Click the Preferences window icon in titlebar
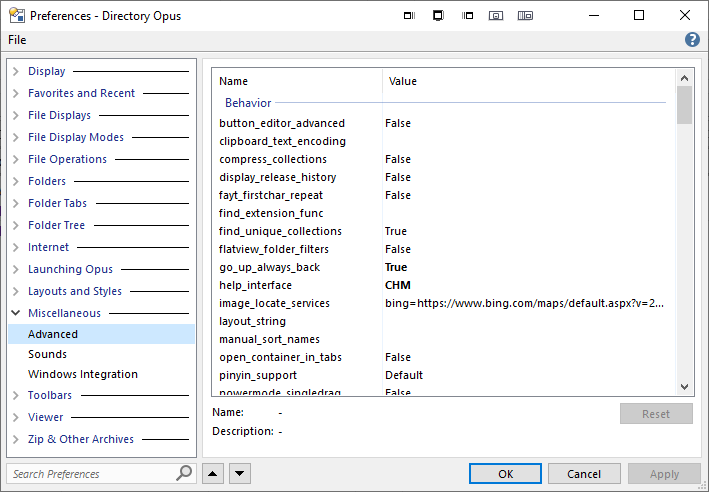This screenshot has height=492, width=709. point(17,15)
